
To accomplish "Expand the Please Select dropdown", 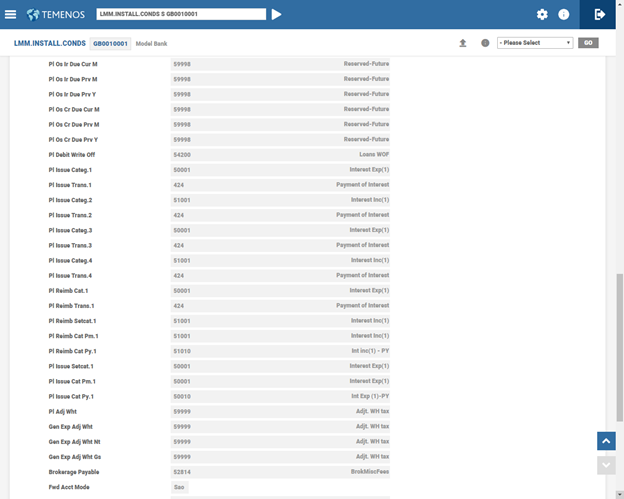I will coord(535,43).
